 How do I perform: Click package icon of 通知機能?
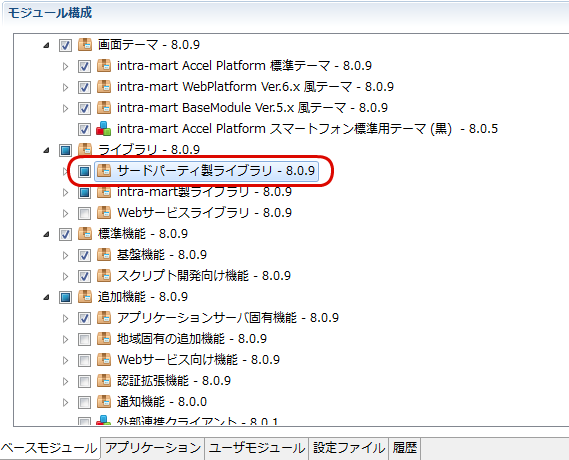pyautogui.click(x=104, y=402)
